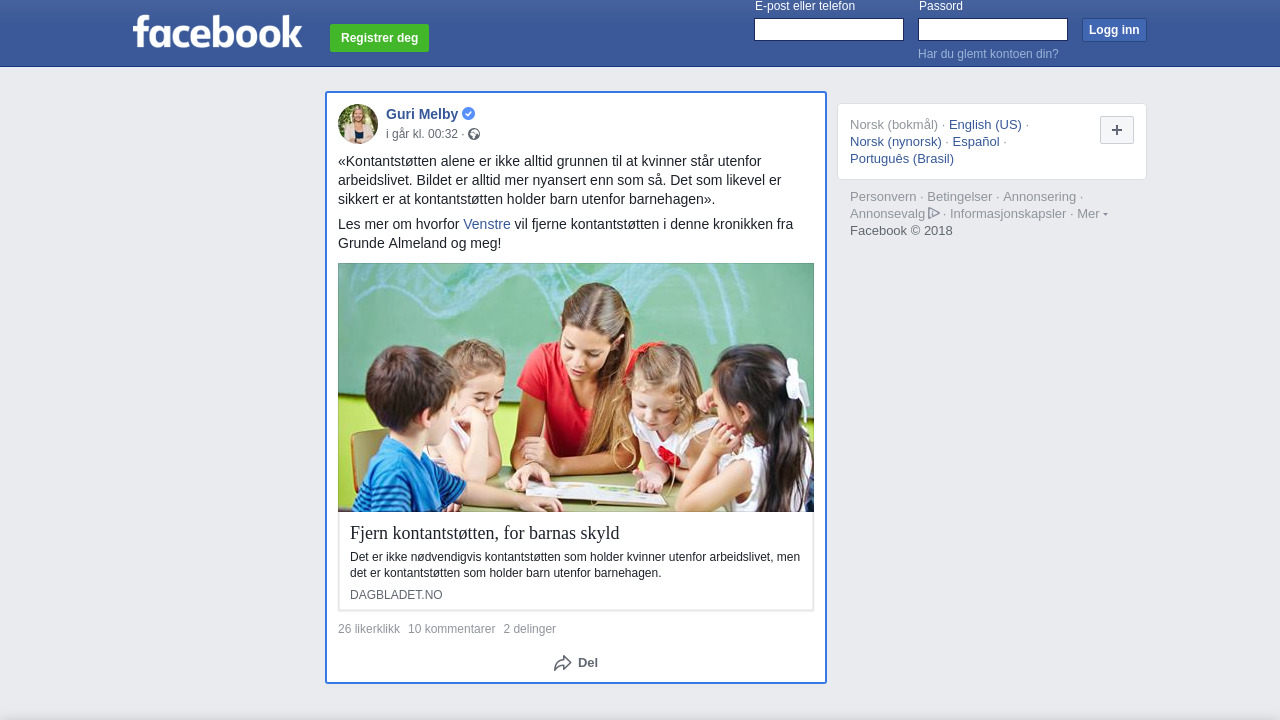The height and width of the screenshot is (720, 1280).
Task: Open the Venstre page link
Action: point(487,224)
